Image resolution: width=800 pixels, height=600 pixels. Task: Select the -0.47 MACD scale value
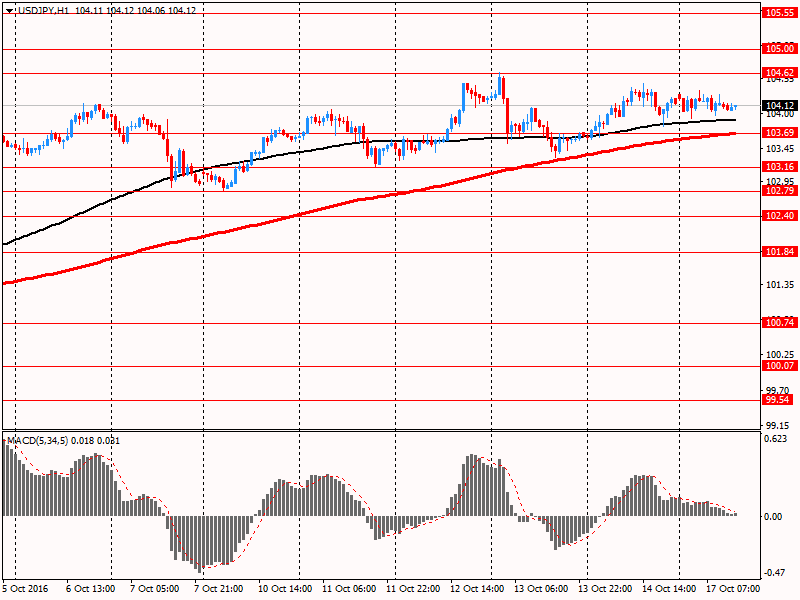774,573
